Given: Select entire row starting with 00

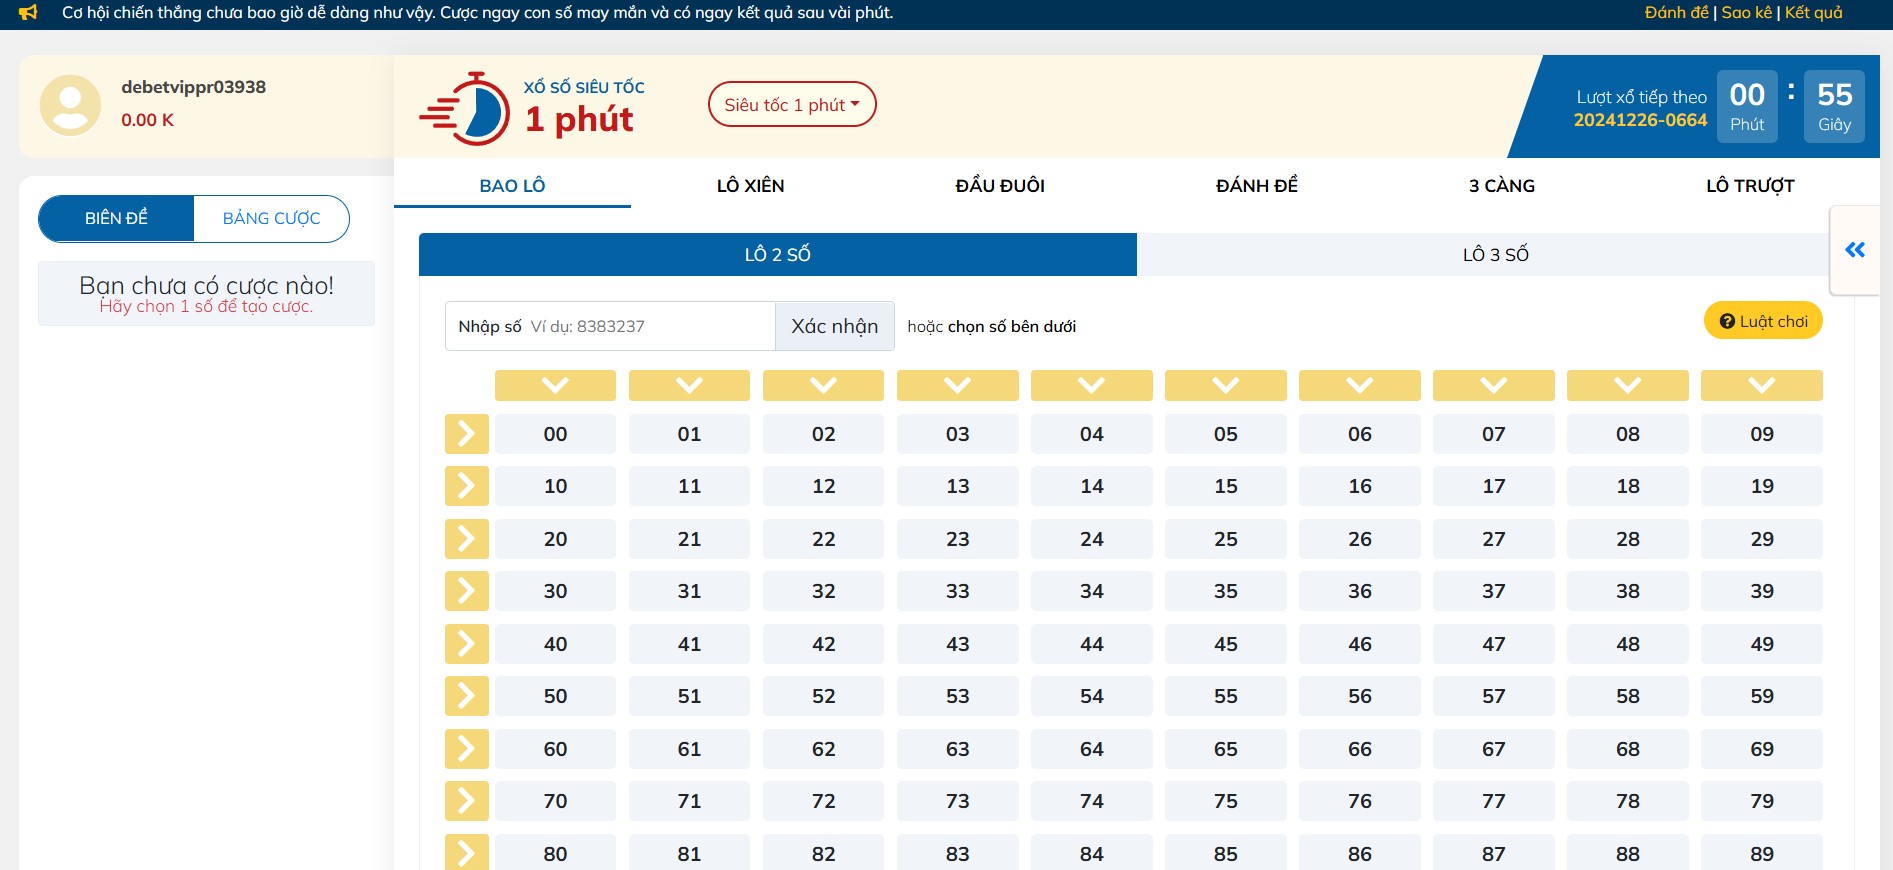Looking at the screenshot, I should tap(466, 434).
